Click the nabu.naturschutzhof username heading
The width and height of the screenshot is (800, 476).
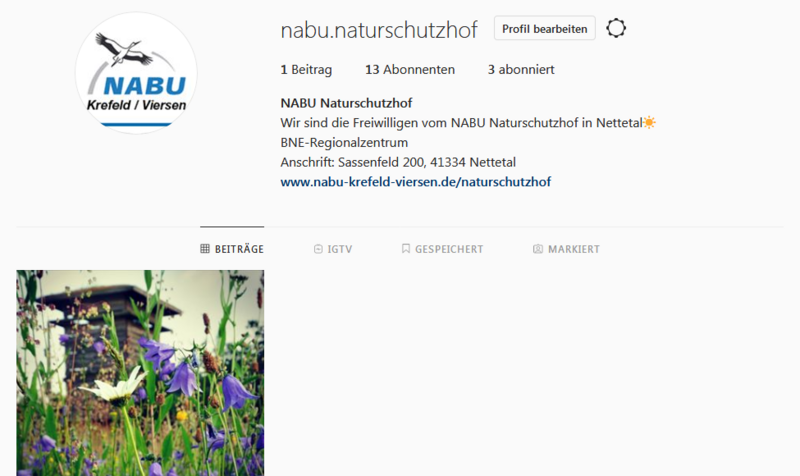pyautogui.click(x=379, y=30)
